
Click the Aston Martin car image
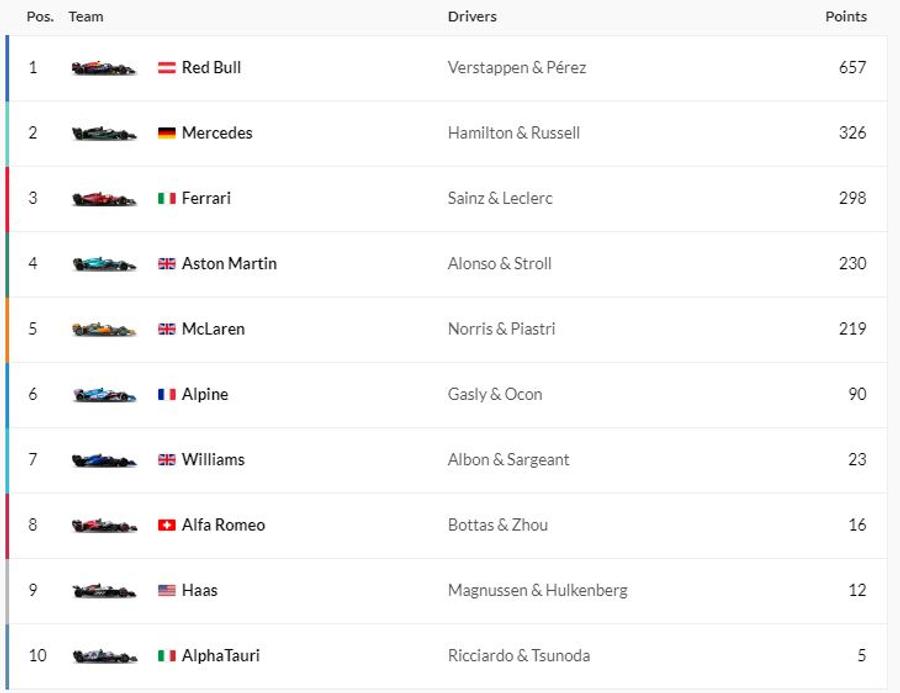pyautogui.click(x=104, y=264)
